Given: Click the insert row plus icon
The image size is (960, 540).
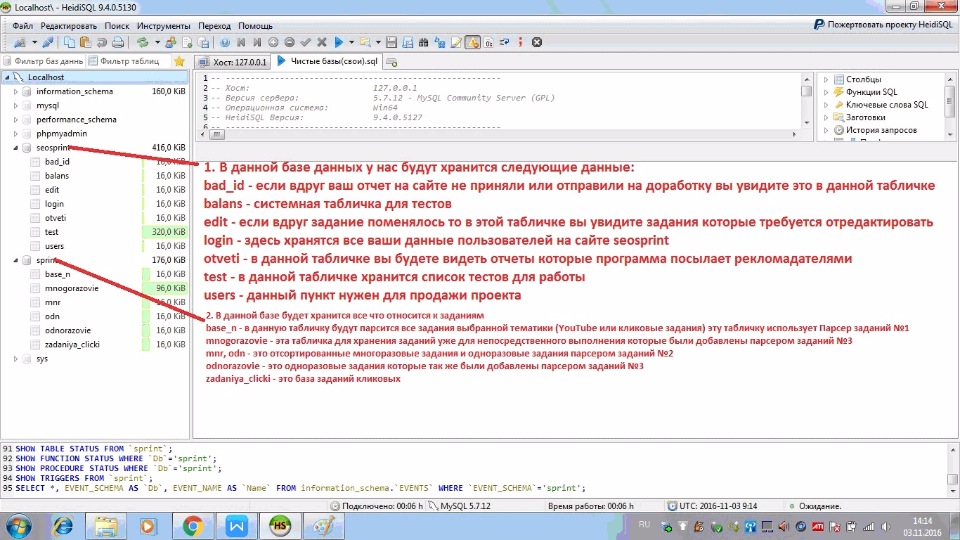Looking at the screenshot, I should [x=273, y=42].
